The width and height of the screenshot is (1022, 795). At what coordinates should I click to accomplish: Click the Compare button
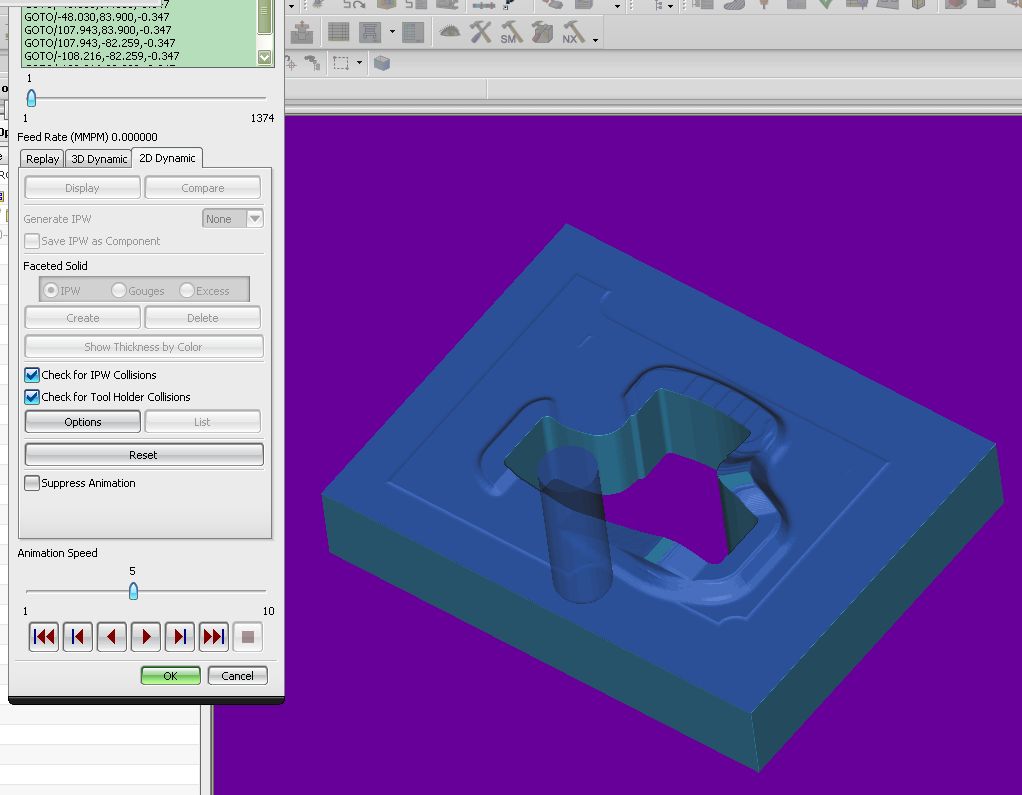tap(203, 188)
